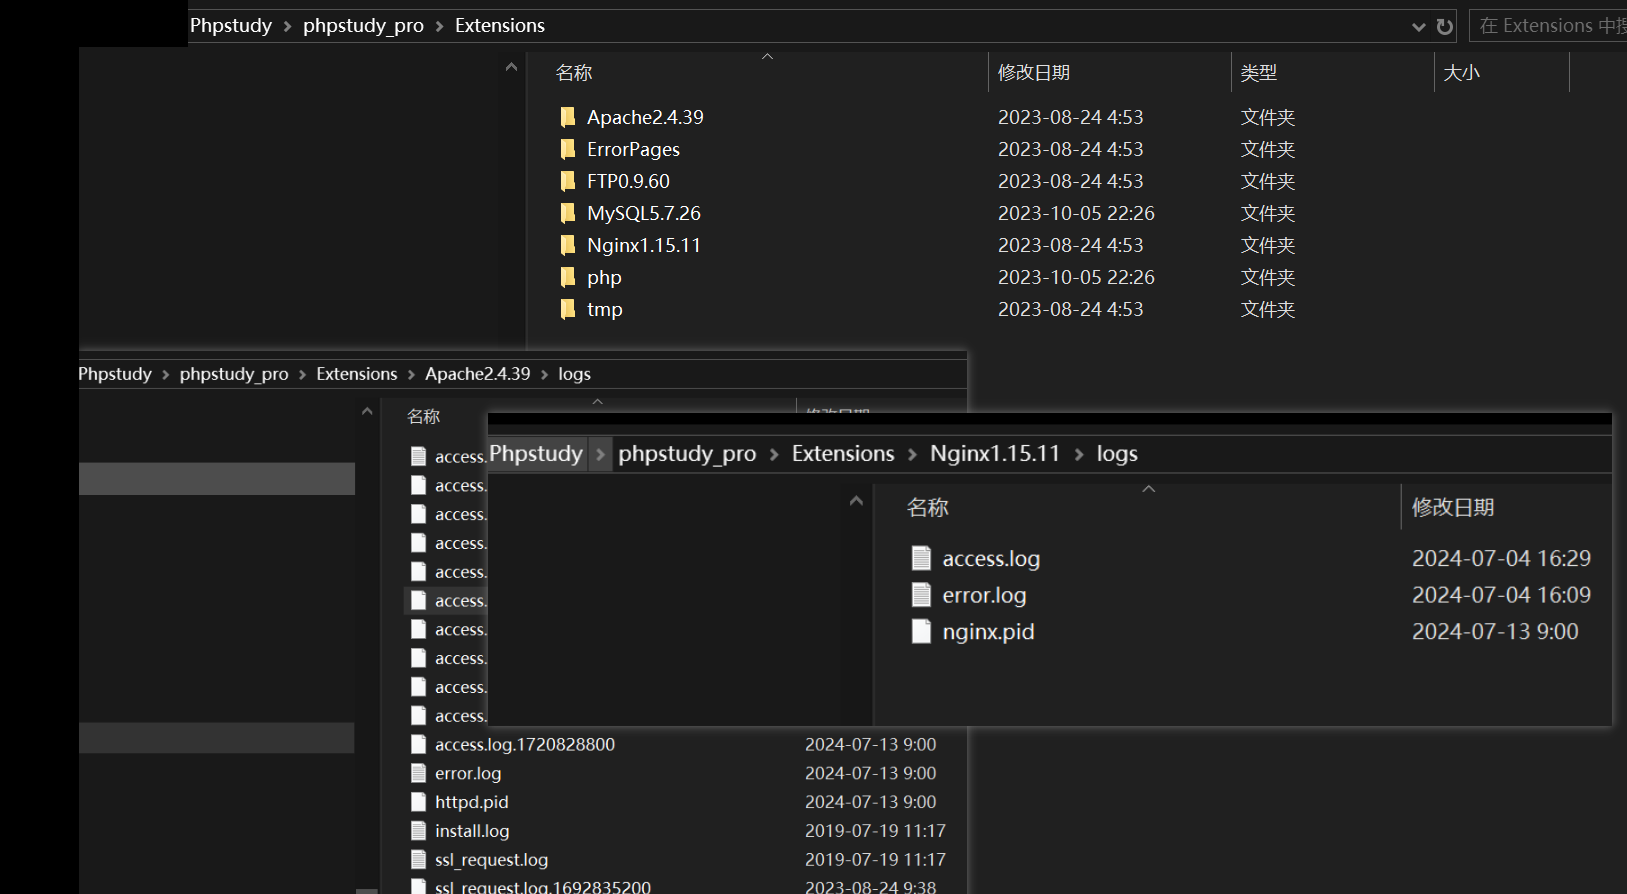Select ssl_request.log in Apache logs

click(491, 860)
